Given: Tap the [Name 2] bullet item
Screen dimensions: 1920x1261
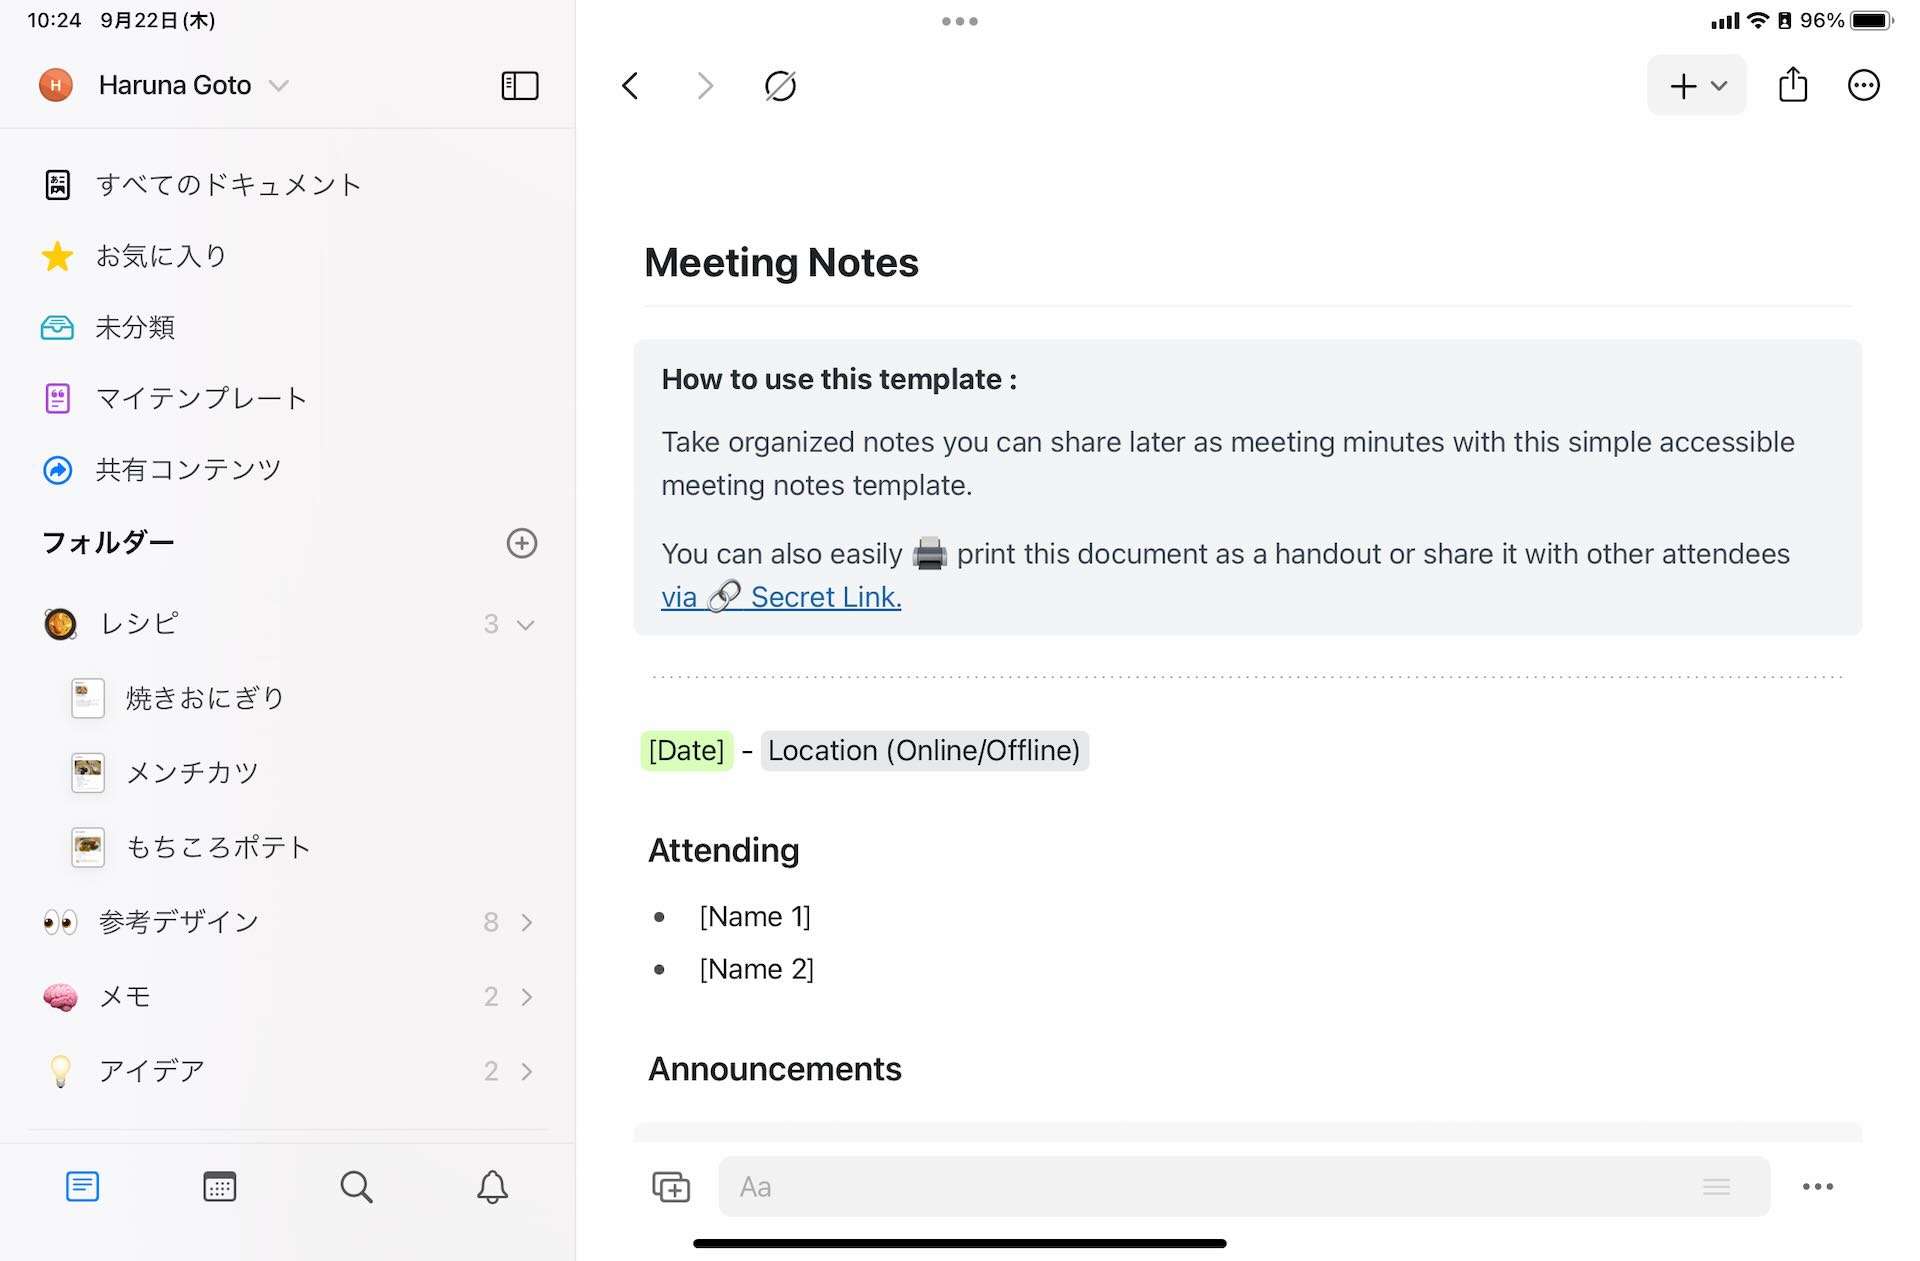Looking at the screenshot, I should [x=757, y=970].
